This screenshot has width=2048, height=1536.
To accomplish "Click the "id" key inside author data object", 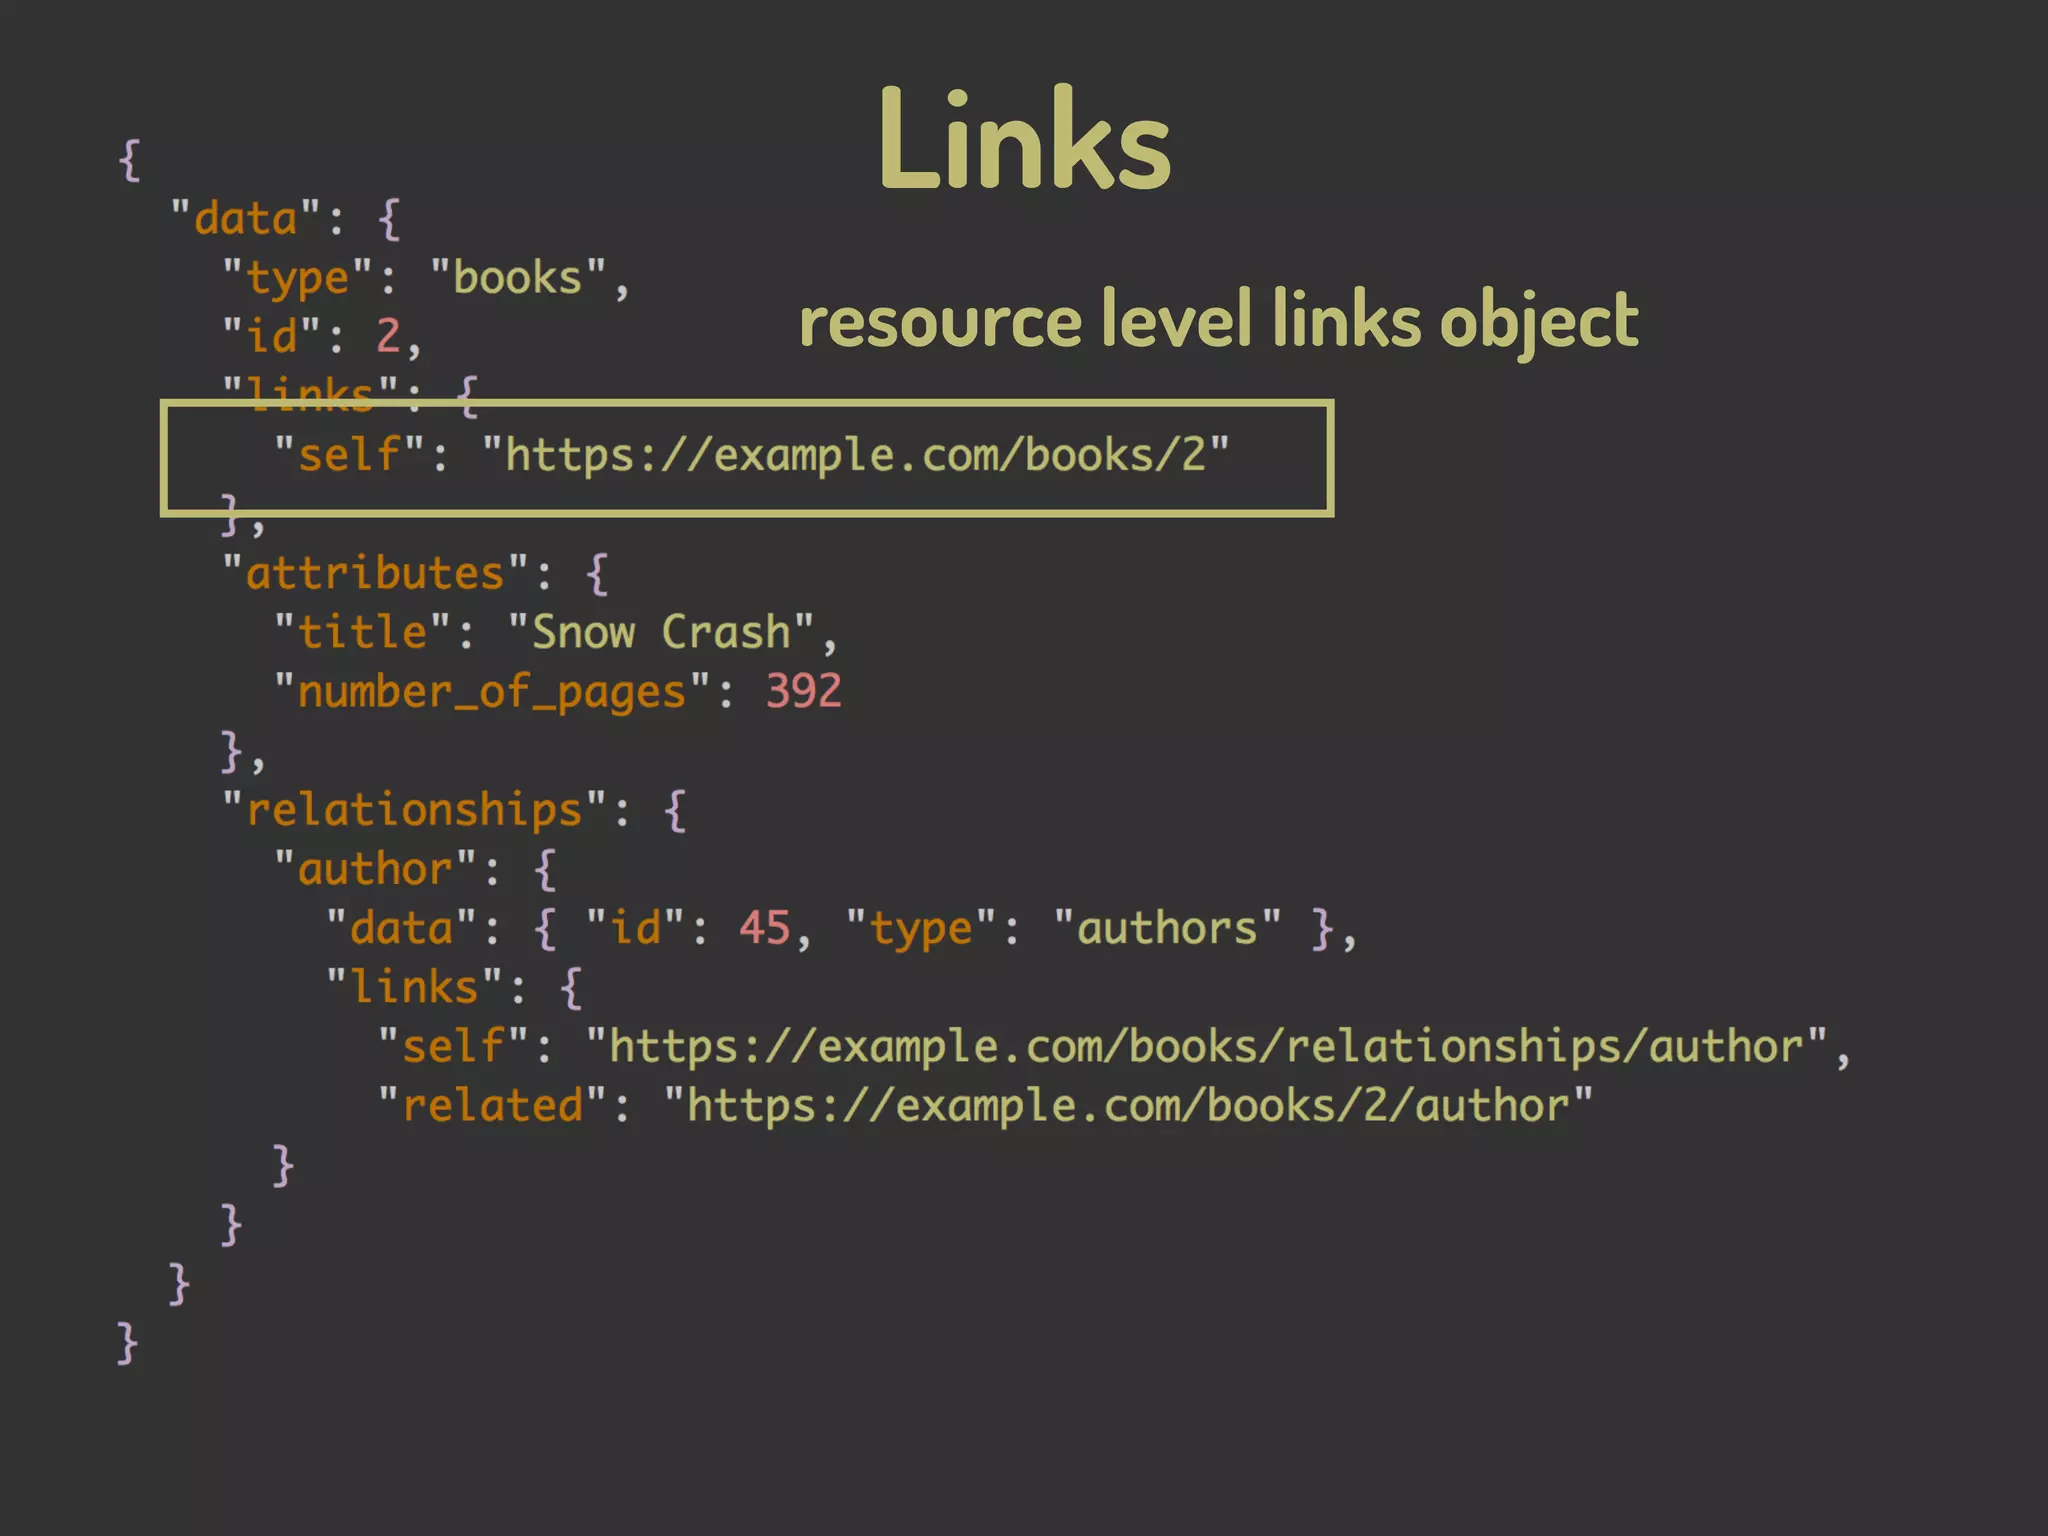I will pyautogui.click(x=635, y=928).
